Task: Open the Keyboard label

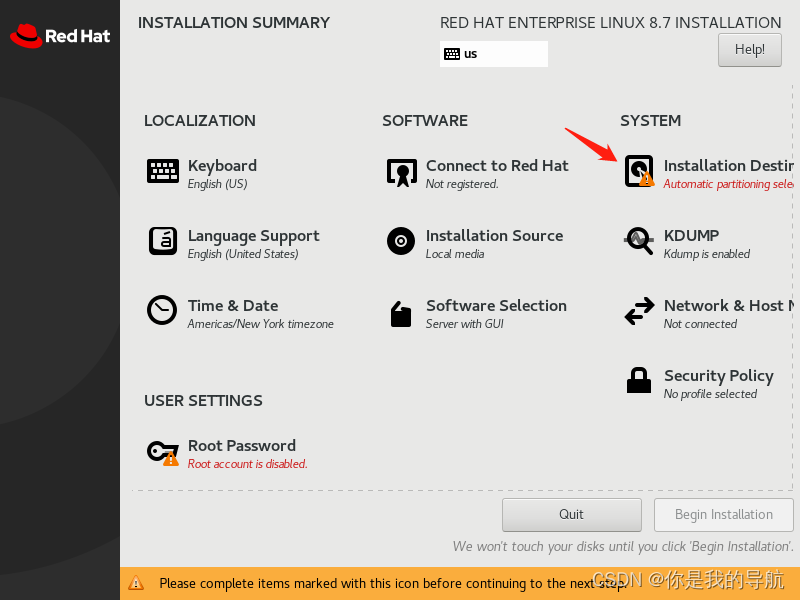Action: click(x=222, y=166)
